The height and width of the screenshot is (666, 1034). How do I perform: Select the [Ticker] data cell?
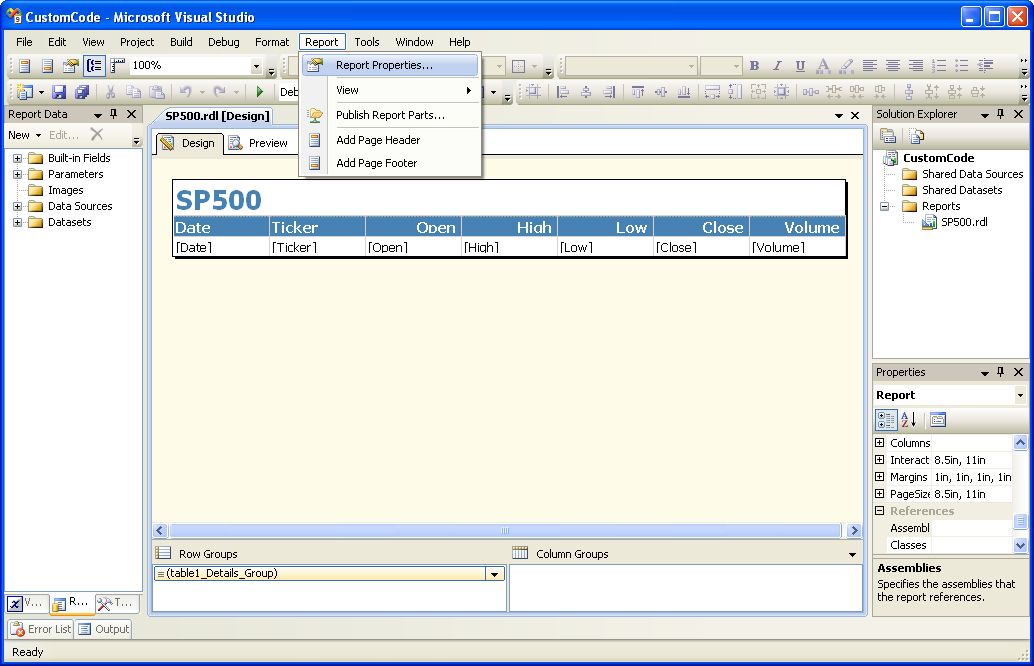coord(317,247)
